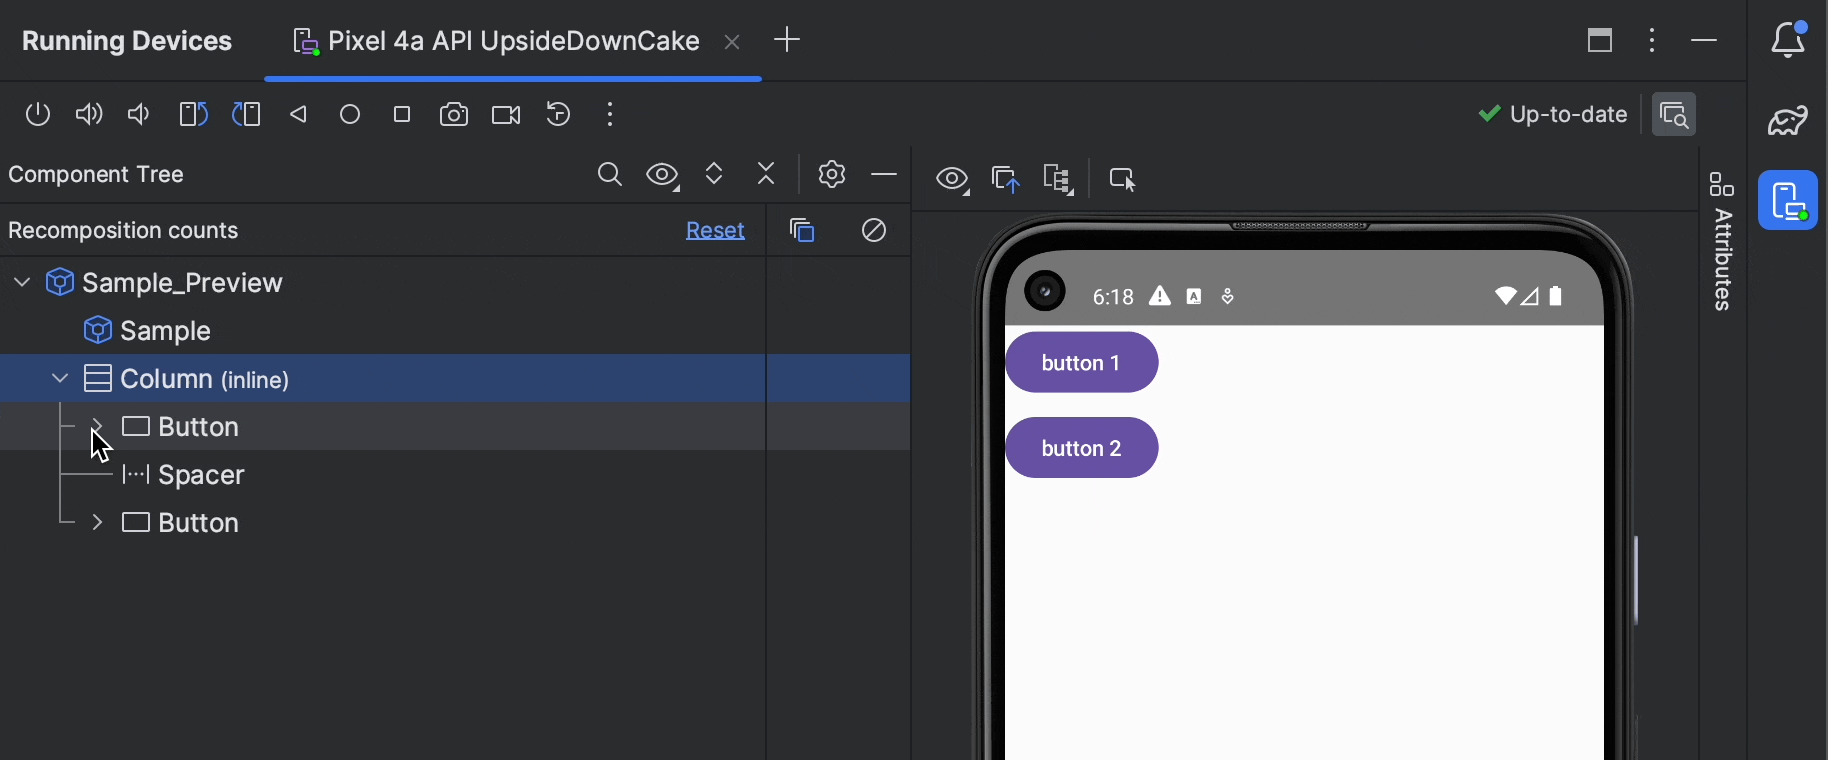Click the recomposition counts column icon
The image size is (1828, 760).
click(x=802, y=231)
